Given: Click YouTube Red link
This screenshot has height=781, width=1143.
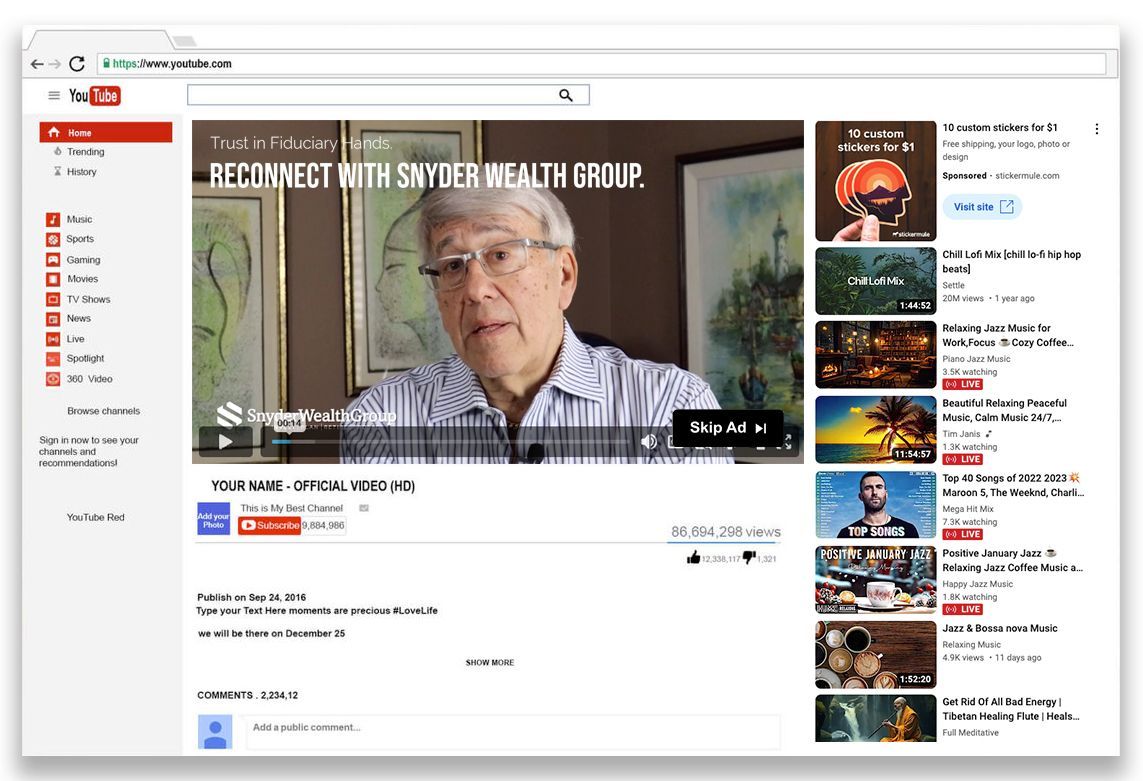Looking at the screenshot, I should [95, 517].
